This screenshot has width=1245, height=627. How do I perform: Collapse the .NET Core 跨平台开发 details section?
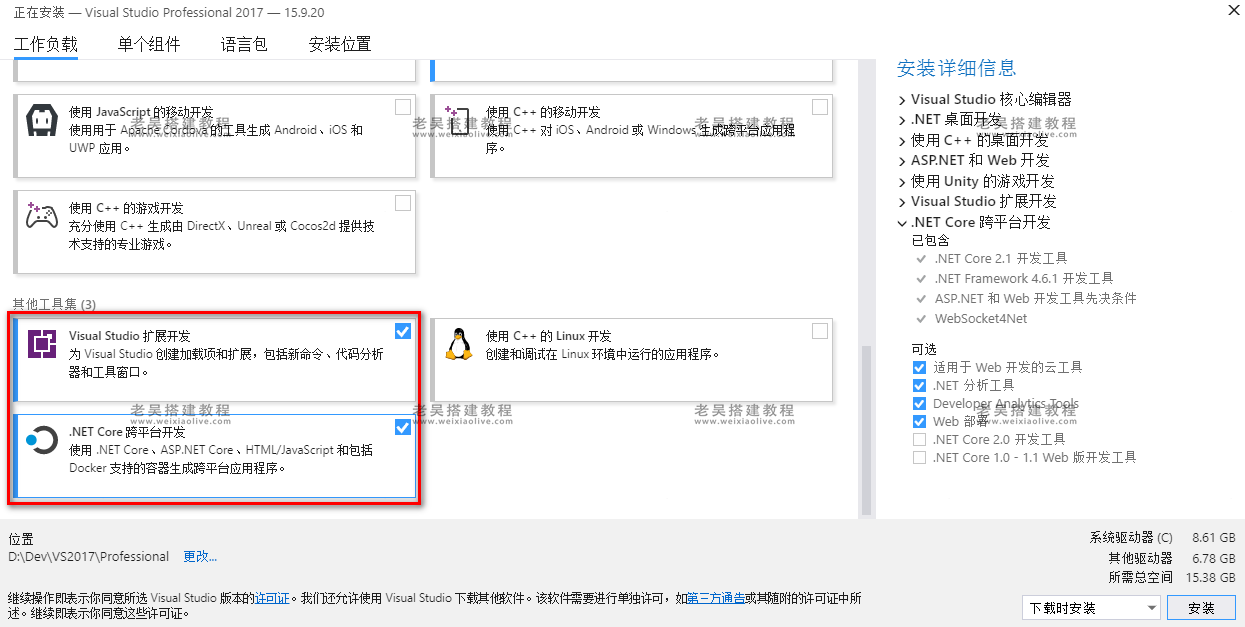(x=902, y=222)
